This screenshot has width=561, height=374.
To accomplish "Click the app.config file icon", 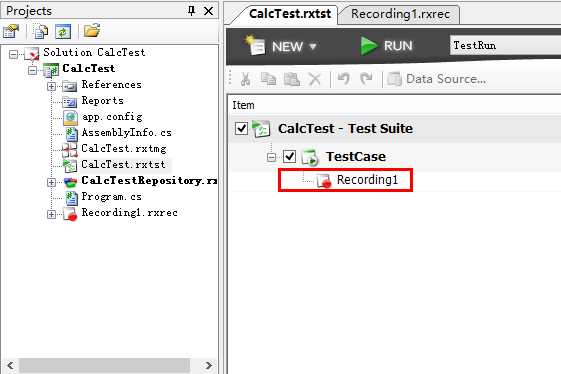I will pyautogui.click(x=70, y=118).
